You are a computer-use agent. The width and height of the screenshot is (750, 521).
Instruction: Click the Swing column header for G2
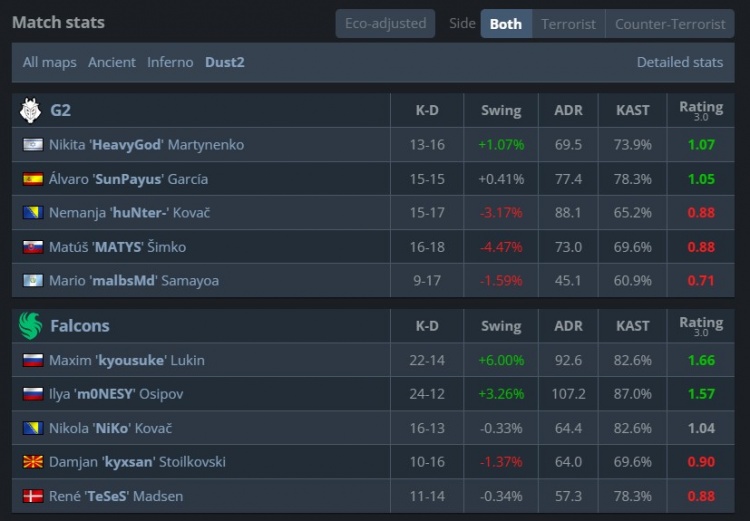click(x=500, y=110)
